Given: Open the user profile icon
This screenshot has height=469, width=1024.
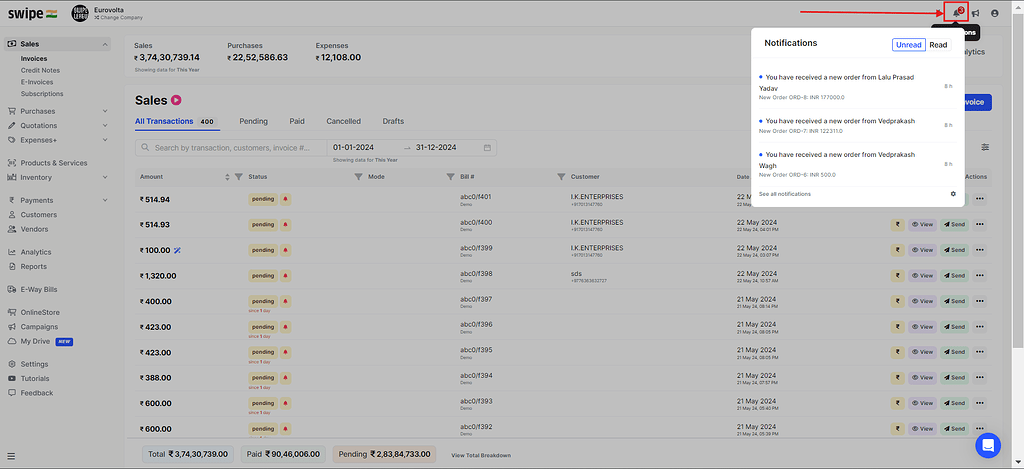Looking at the screenshot, I should [x=994, y=13].
